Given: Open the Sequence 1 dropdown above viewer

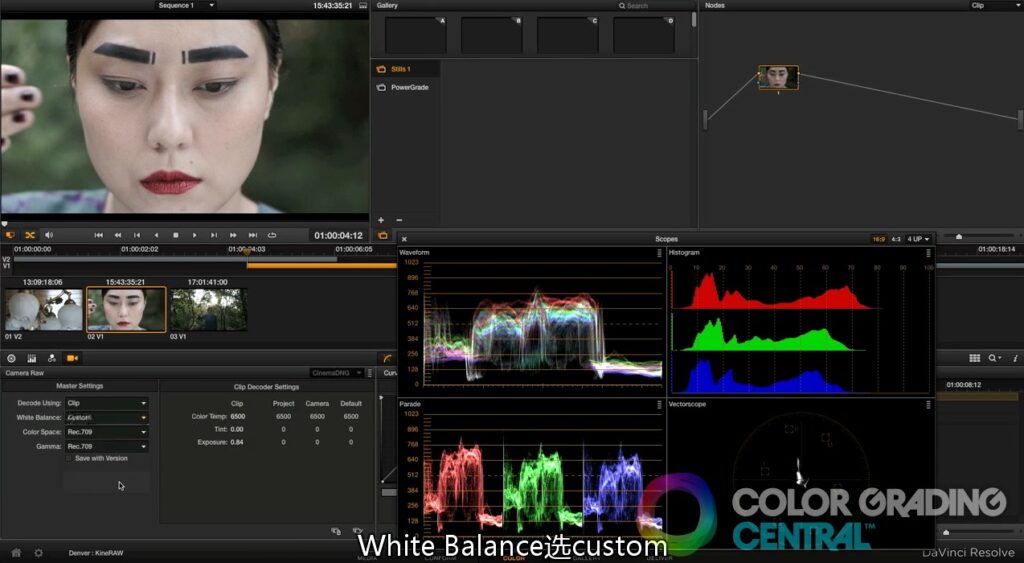Looking at the screenshot, I should tap(186, 5).
